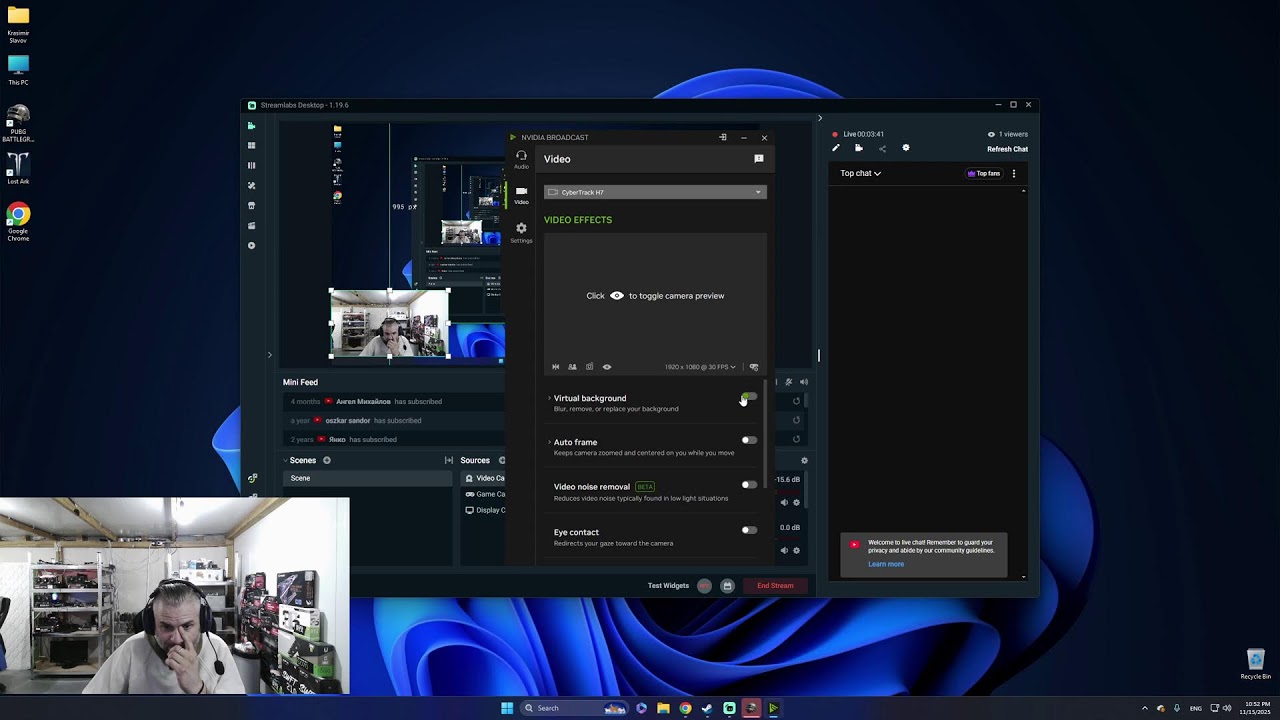Open the Top chat dropdown
The width and height of the screenshot is (1280, 720).
coord(860,174)
